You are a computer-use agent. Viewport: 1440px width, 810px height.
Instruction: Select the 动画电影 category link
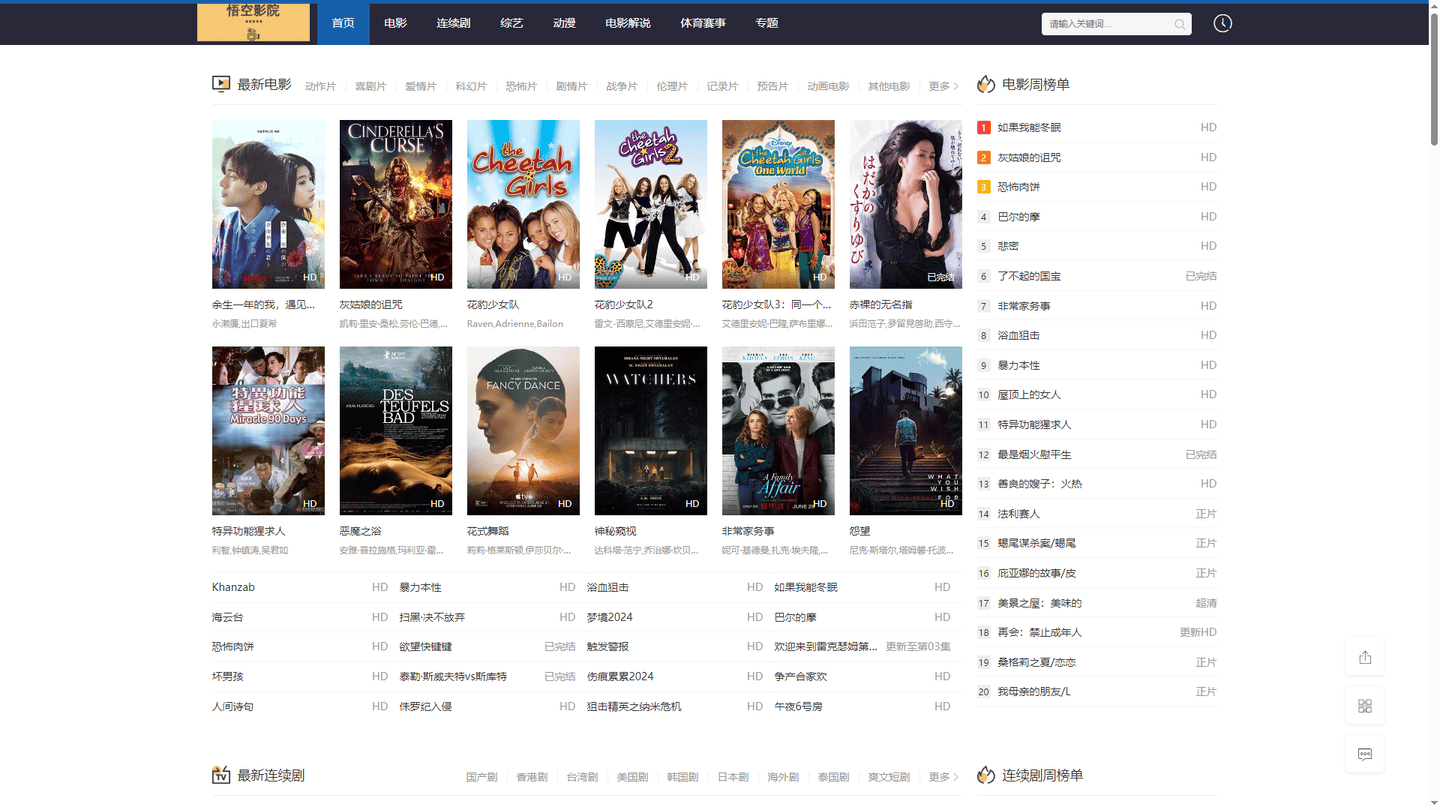pyautogui.click(x=828, y=86)
